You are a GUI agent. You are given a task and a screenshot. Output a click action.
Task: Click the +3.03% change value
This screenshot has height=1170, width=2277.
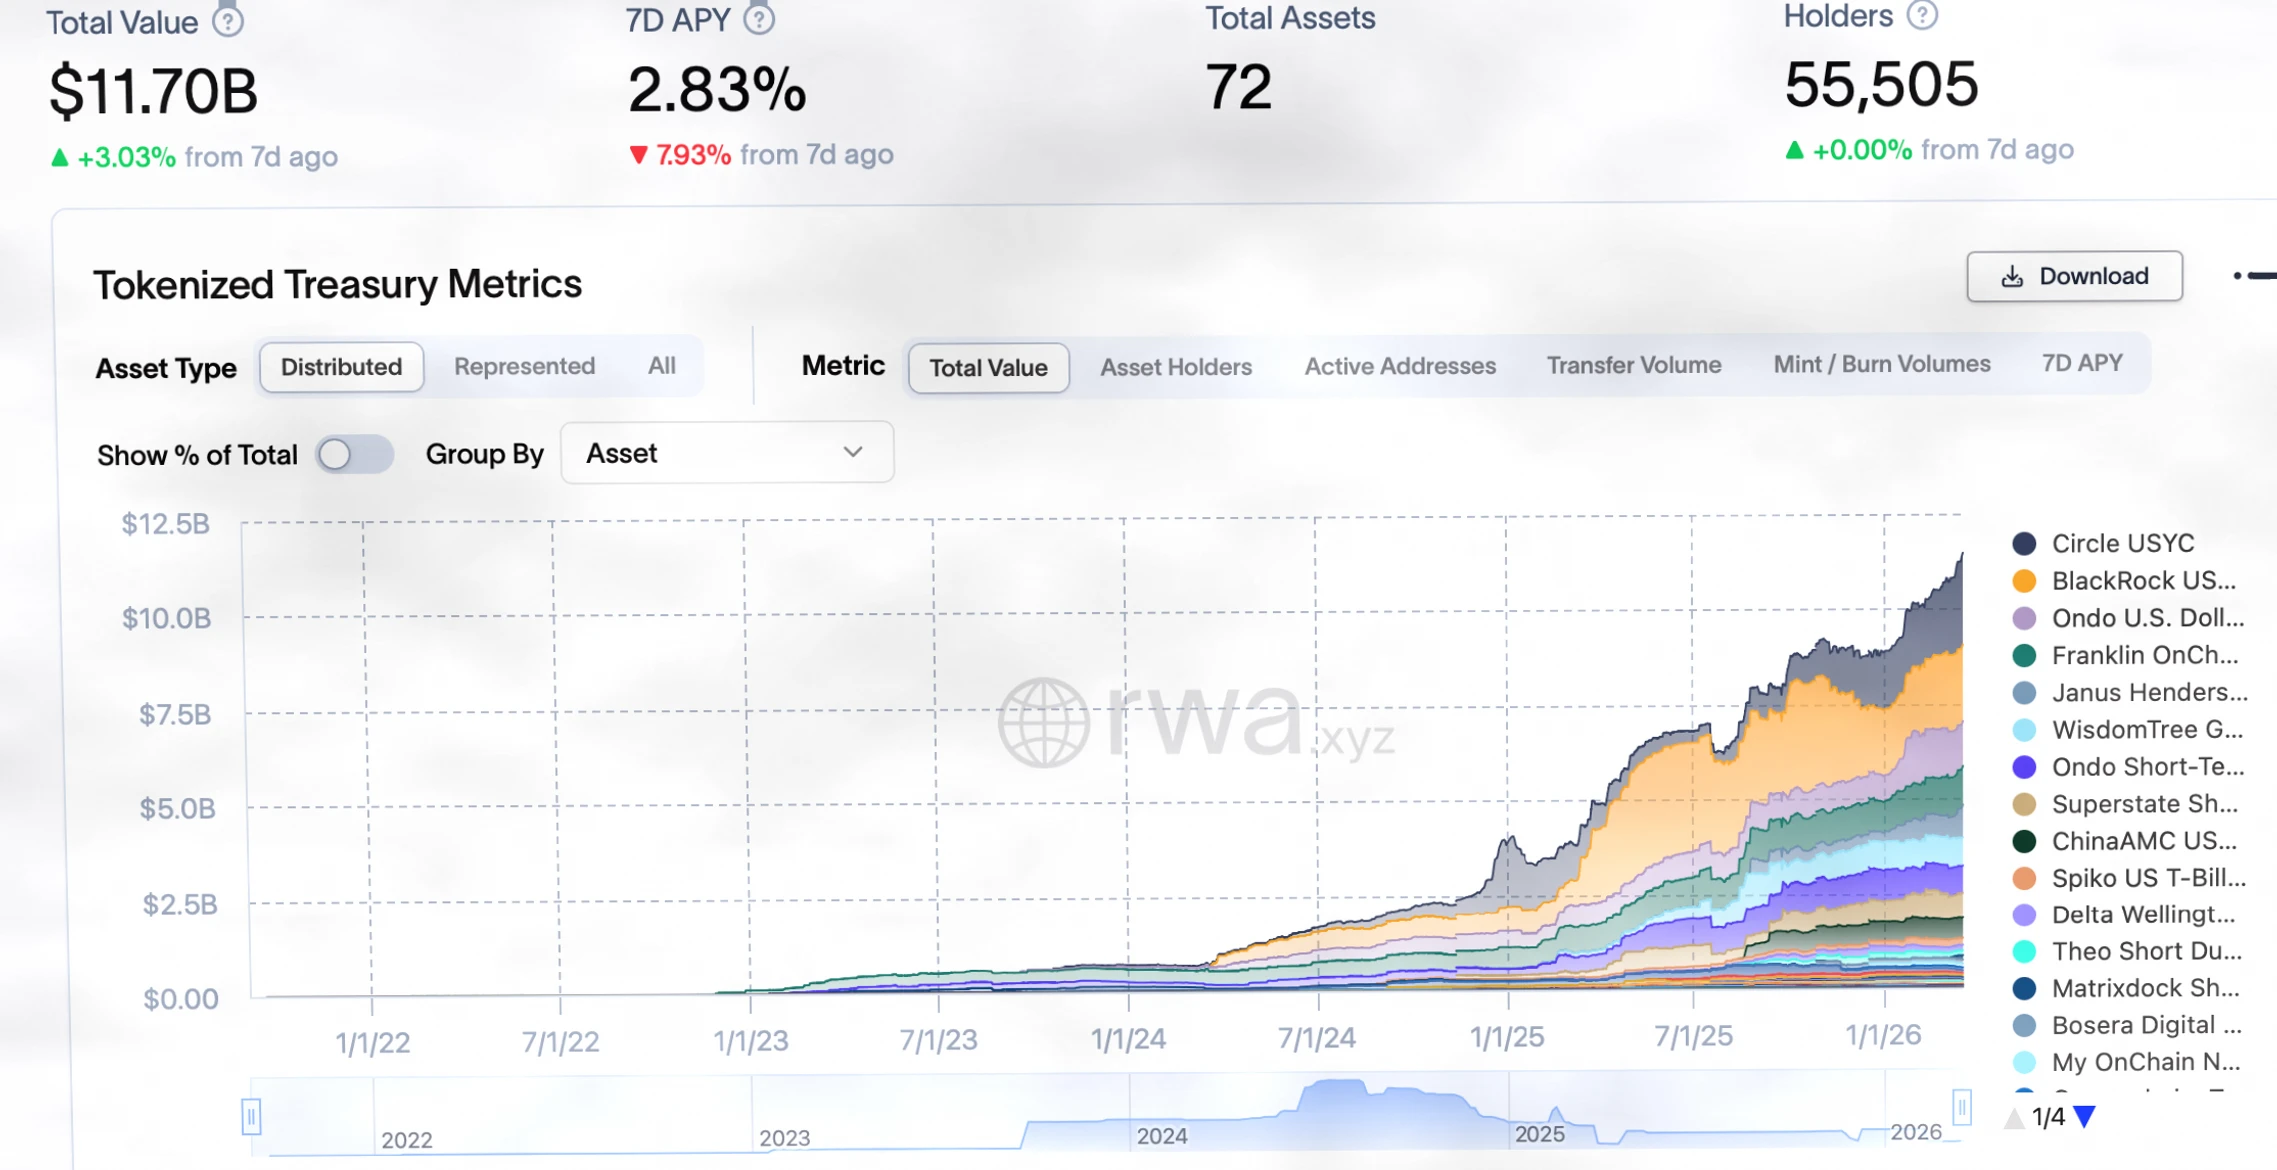coord(126,157)
